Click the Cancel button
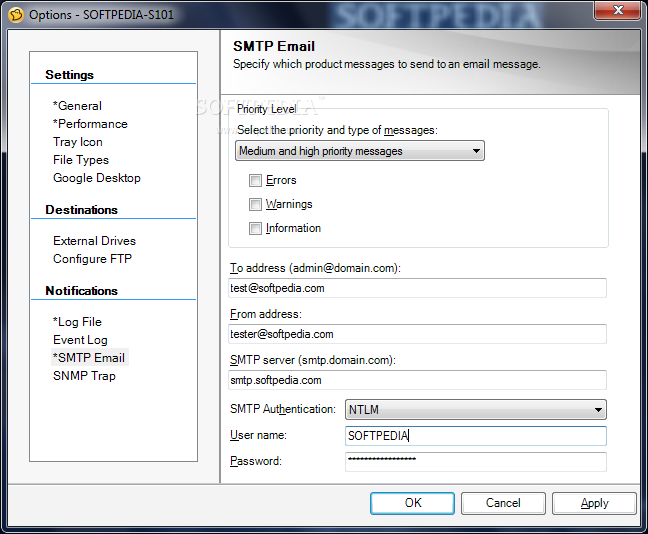This screenshot has width=648, height=534. [x=503, y=503]
